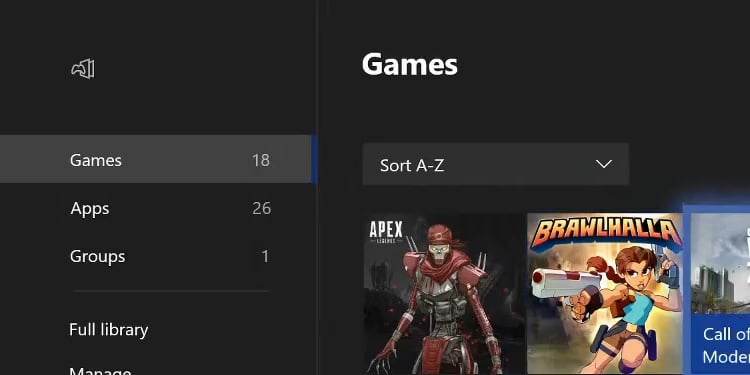Launch the Apex Legends game tile

444,294
